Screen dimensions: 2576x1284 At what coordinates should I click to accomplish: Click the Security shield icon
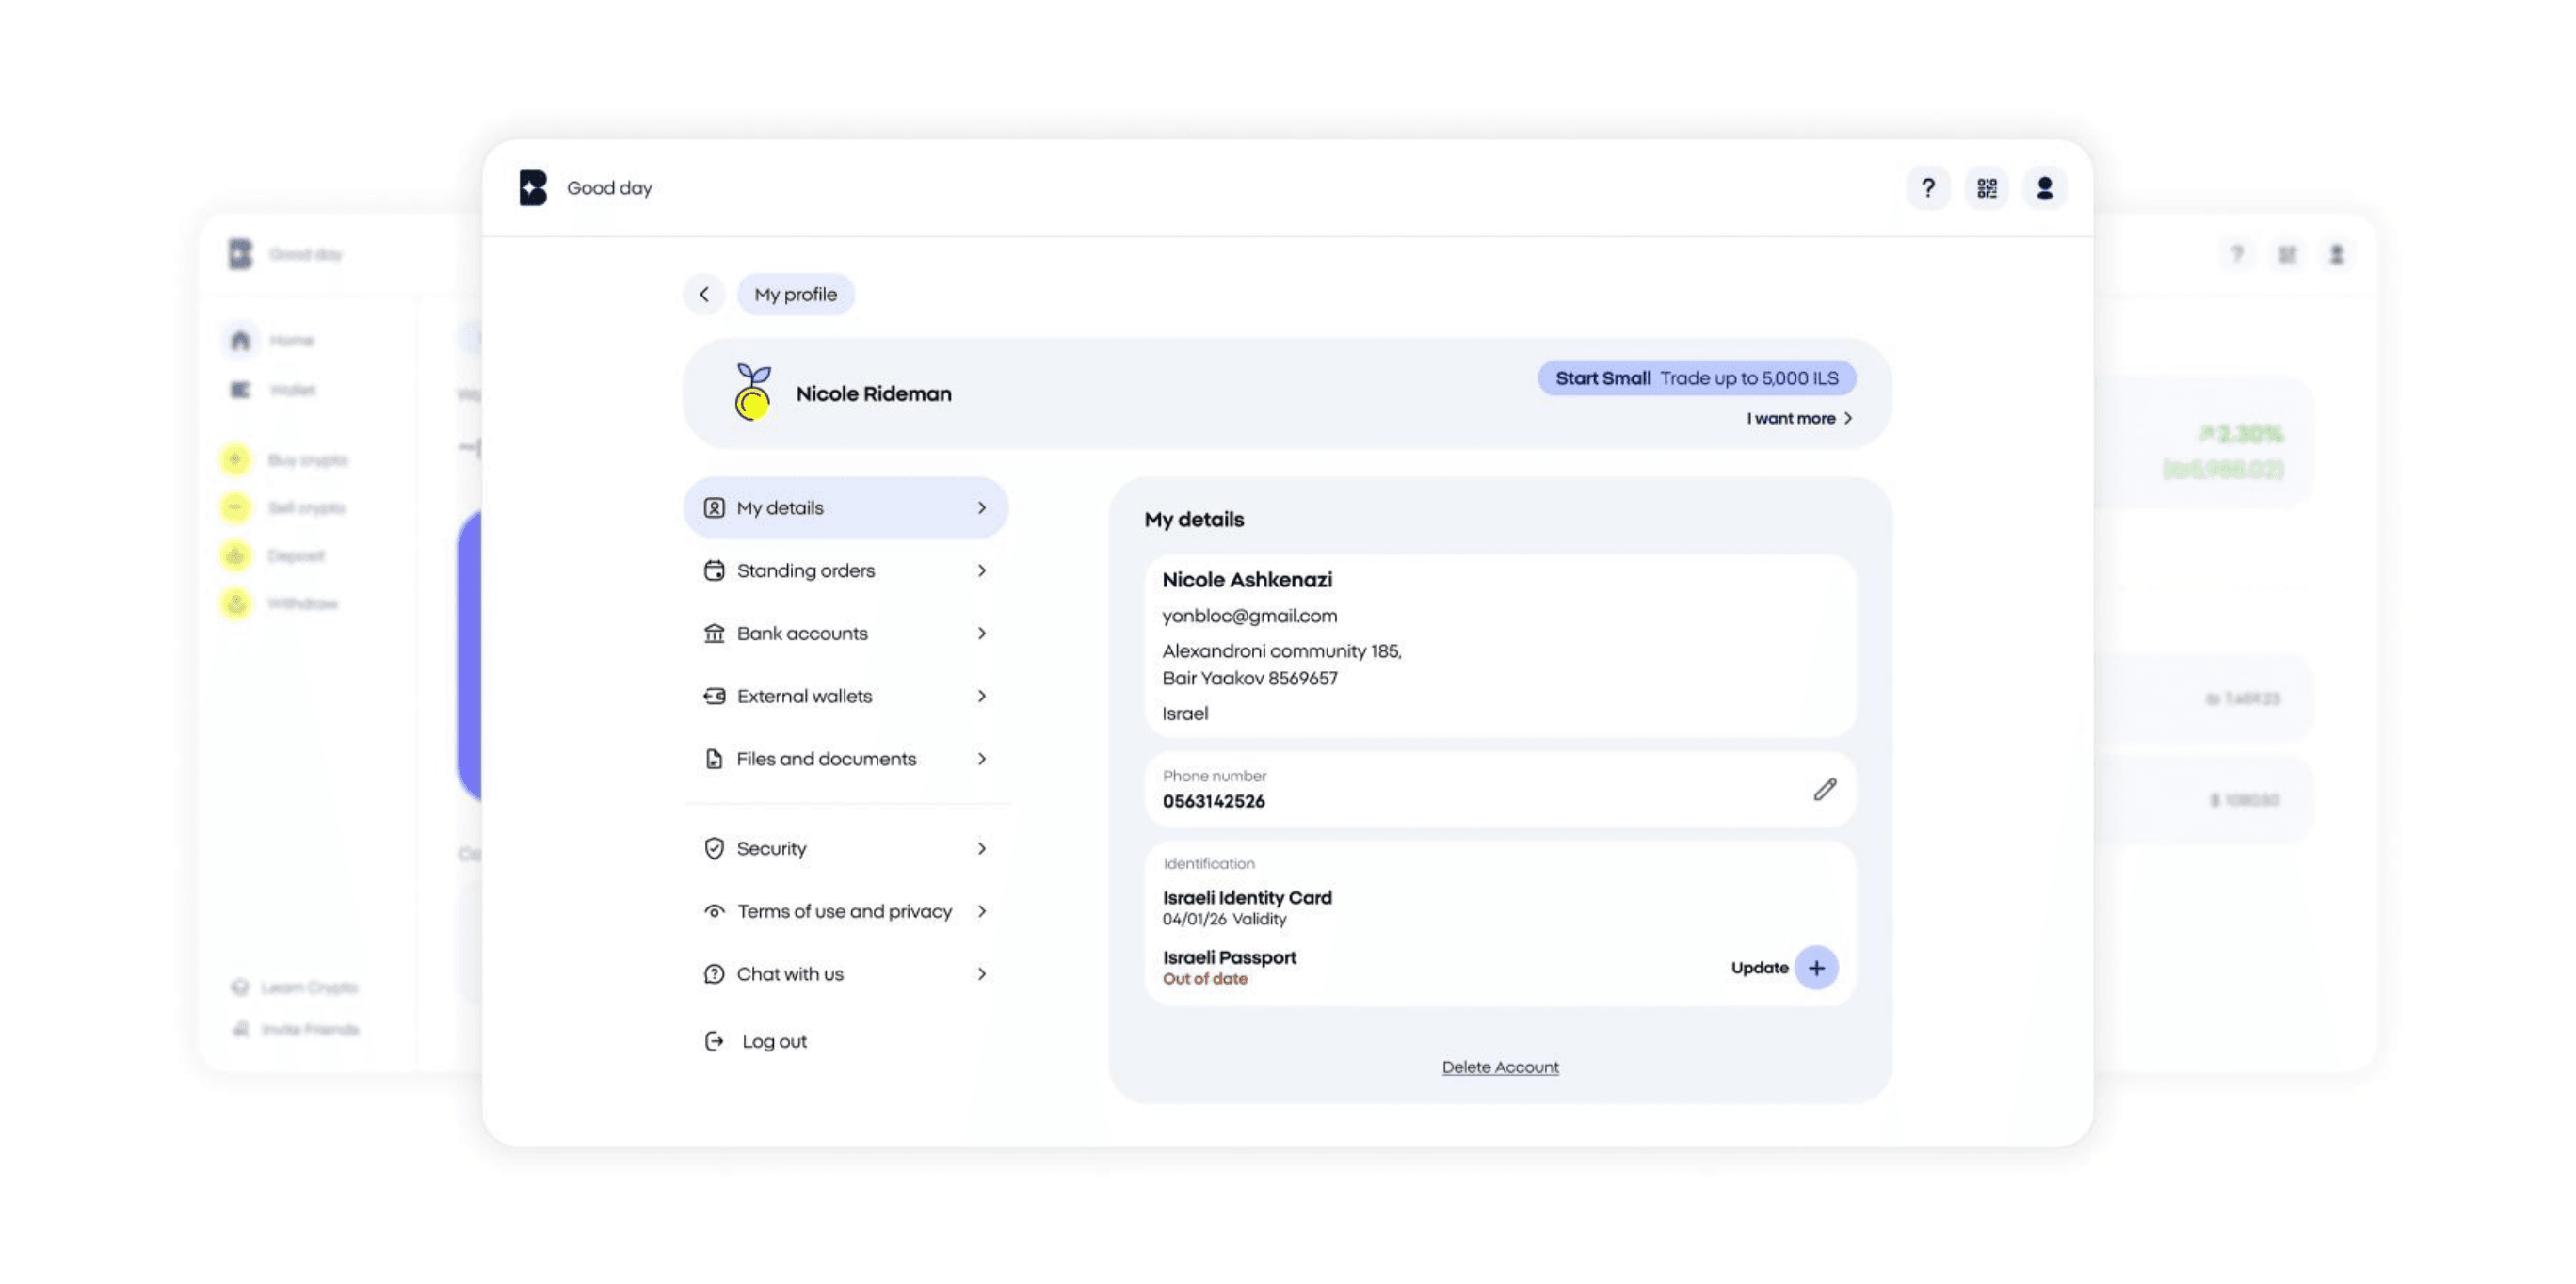point(714,849)
